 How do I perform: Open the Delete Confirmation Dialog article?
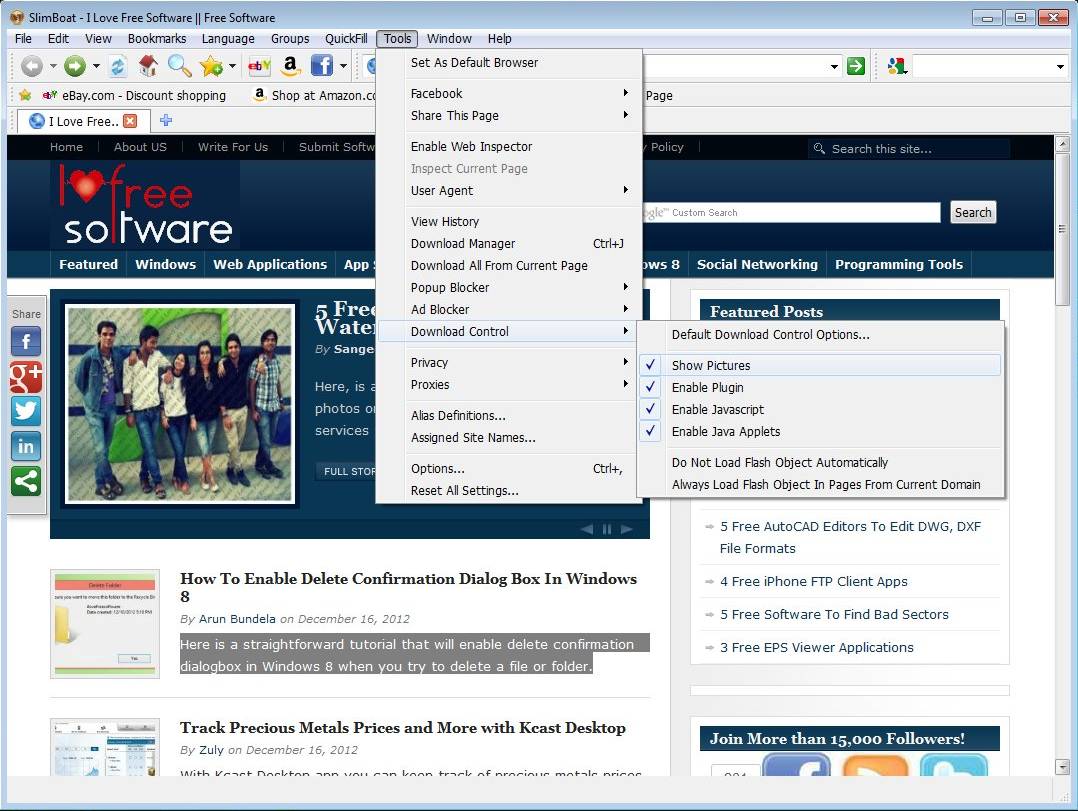(408, 587)
